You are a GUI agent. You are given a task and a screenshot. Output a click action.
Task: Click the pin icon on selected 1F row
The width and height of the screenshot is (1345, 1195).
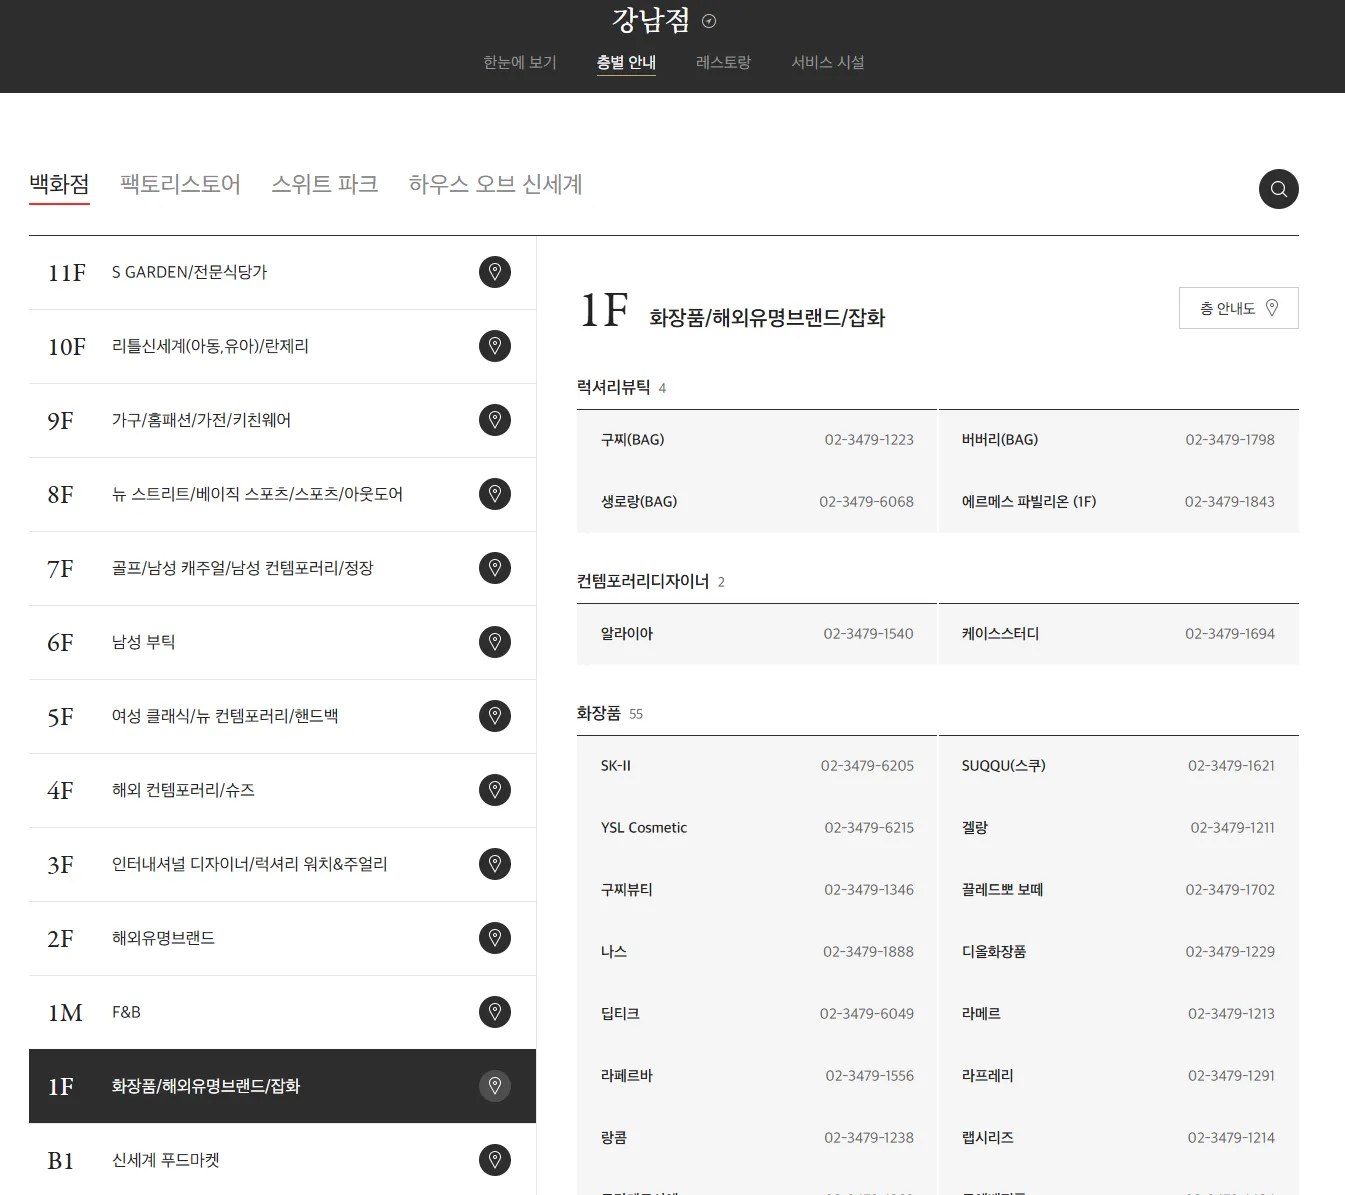click(495, 1086)
